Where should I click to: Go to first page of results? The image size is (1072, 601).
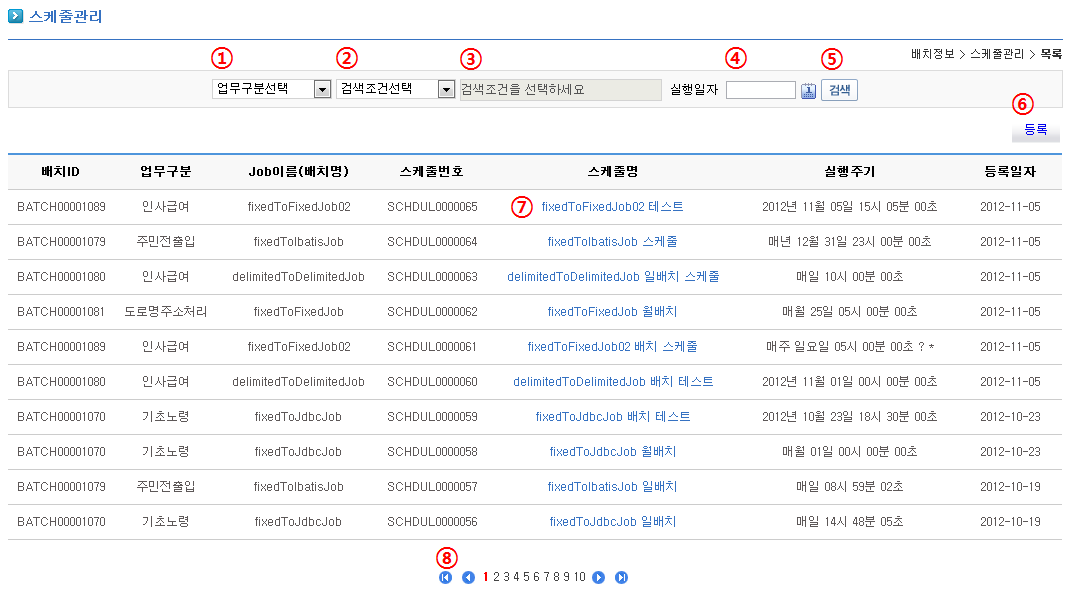tap(445, 577)
